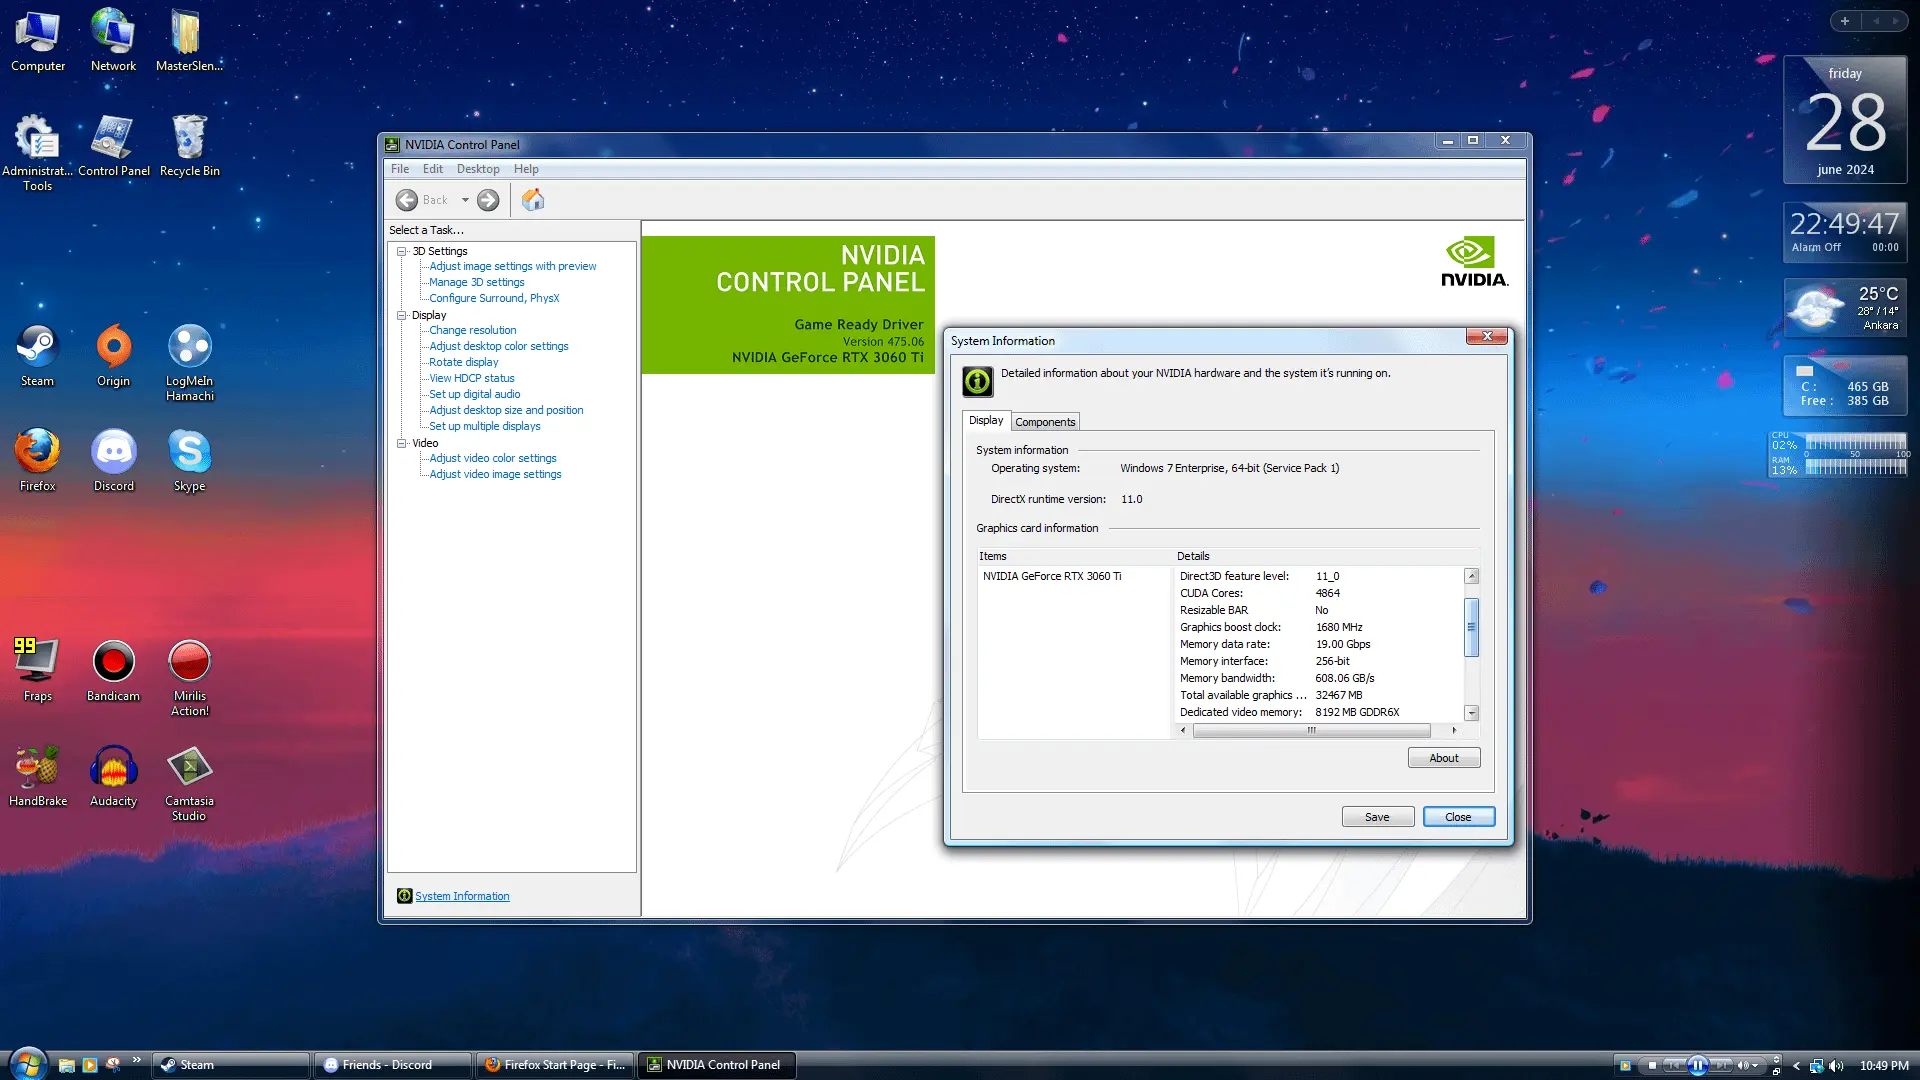
Task: Click the Bandicam desktop icon
Action: (113, 671)
